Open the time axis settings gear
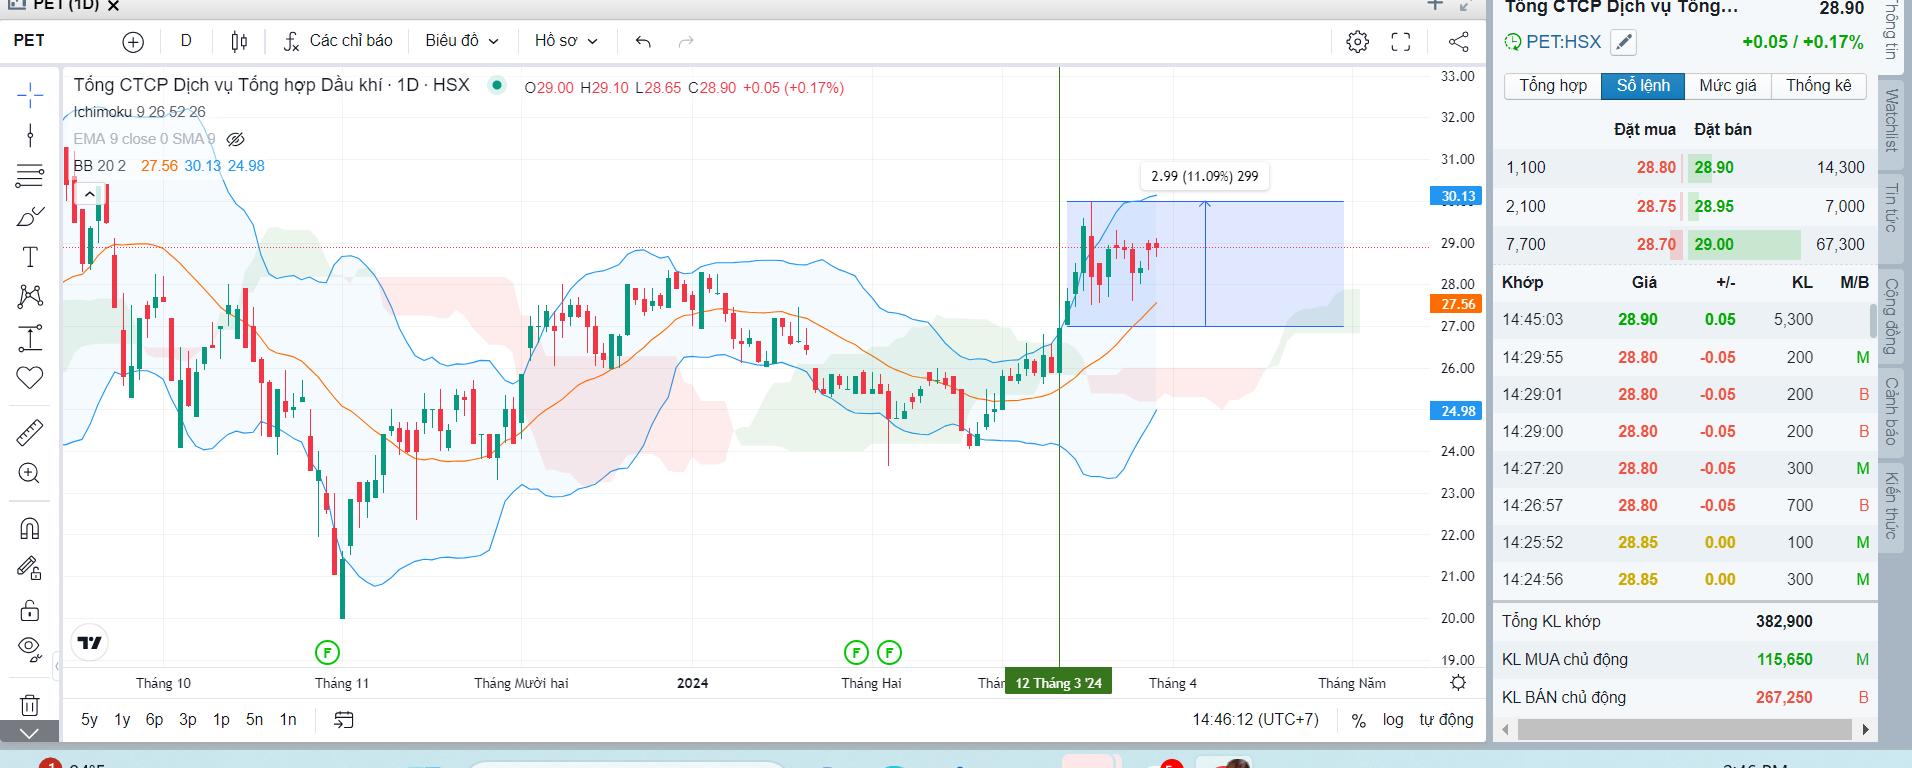Image resolution: width=1912 pixels, height=768 pixels. pos(1458,683)
